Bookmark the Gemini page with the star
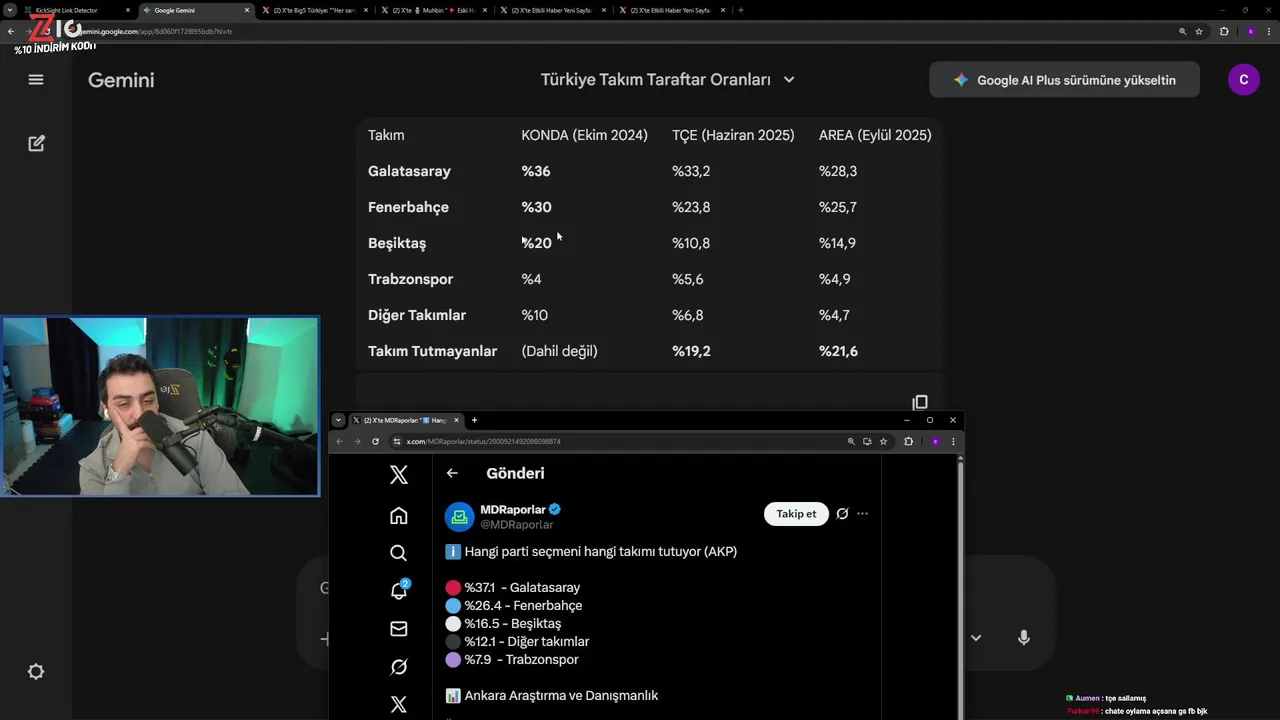 pyautogui.click(x=1199, y=31)
